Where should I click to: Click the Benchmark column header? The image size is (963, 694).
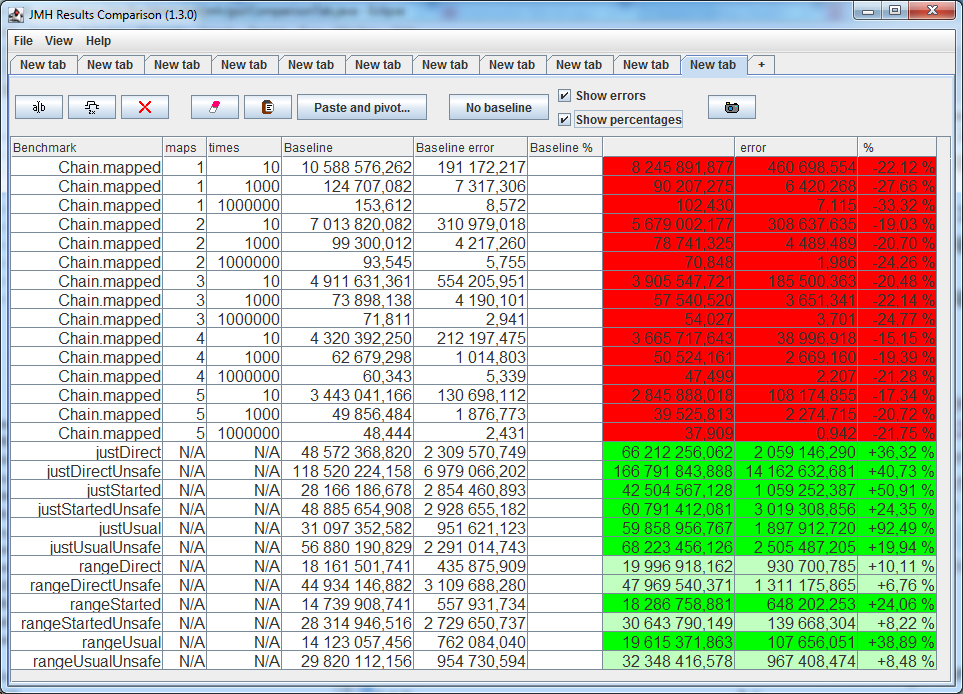pyautogui.click(x=87, y=147)
